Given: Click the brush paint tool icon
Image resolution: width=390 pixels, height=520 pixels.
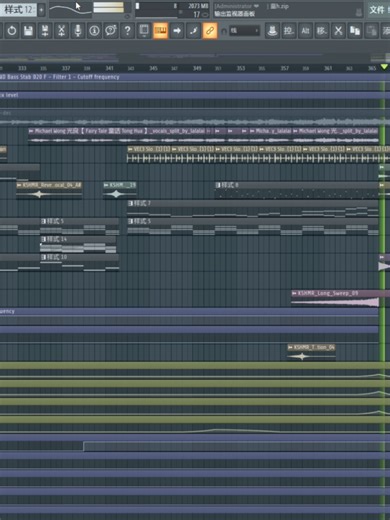Looking at the screenshot, I should (x=193, y=31).
